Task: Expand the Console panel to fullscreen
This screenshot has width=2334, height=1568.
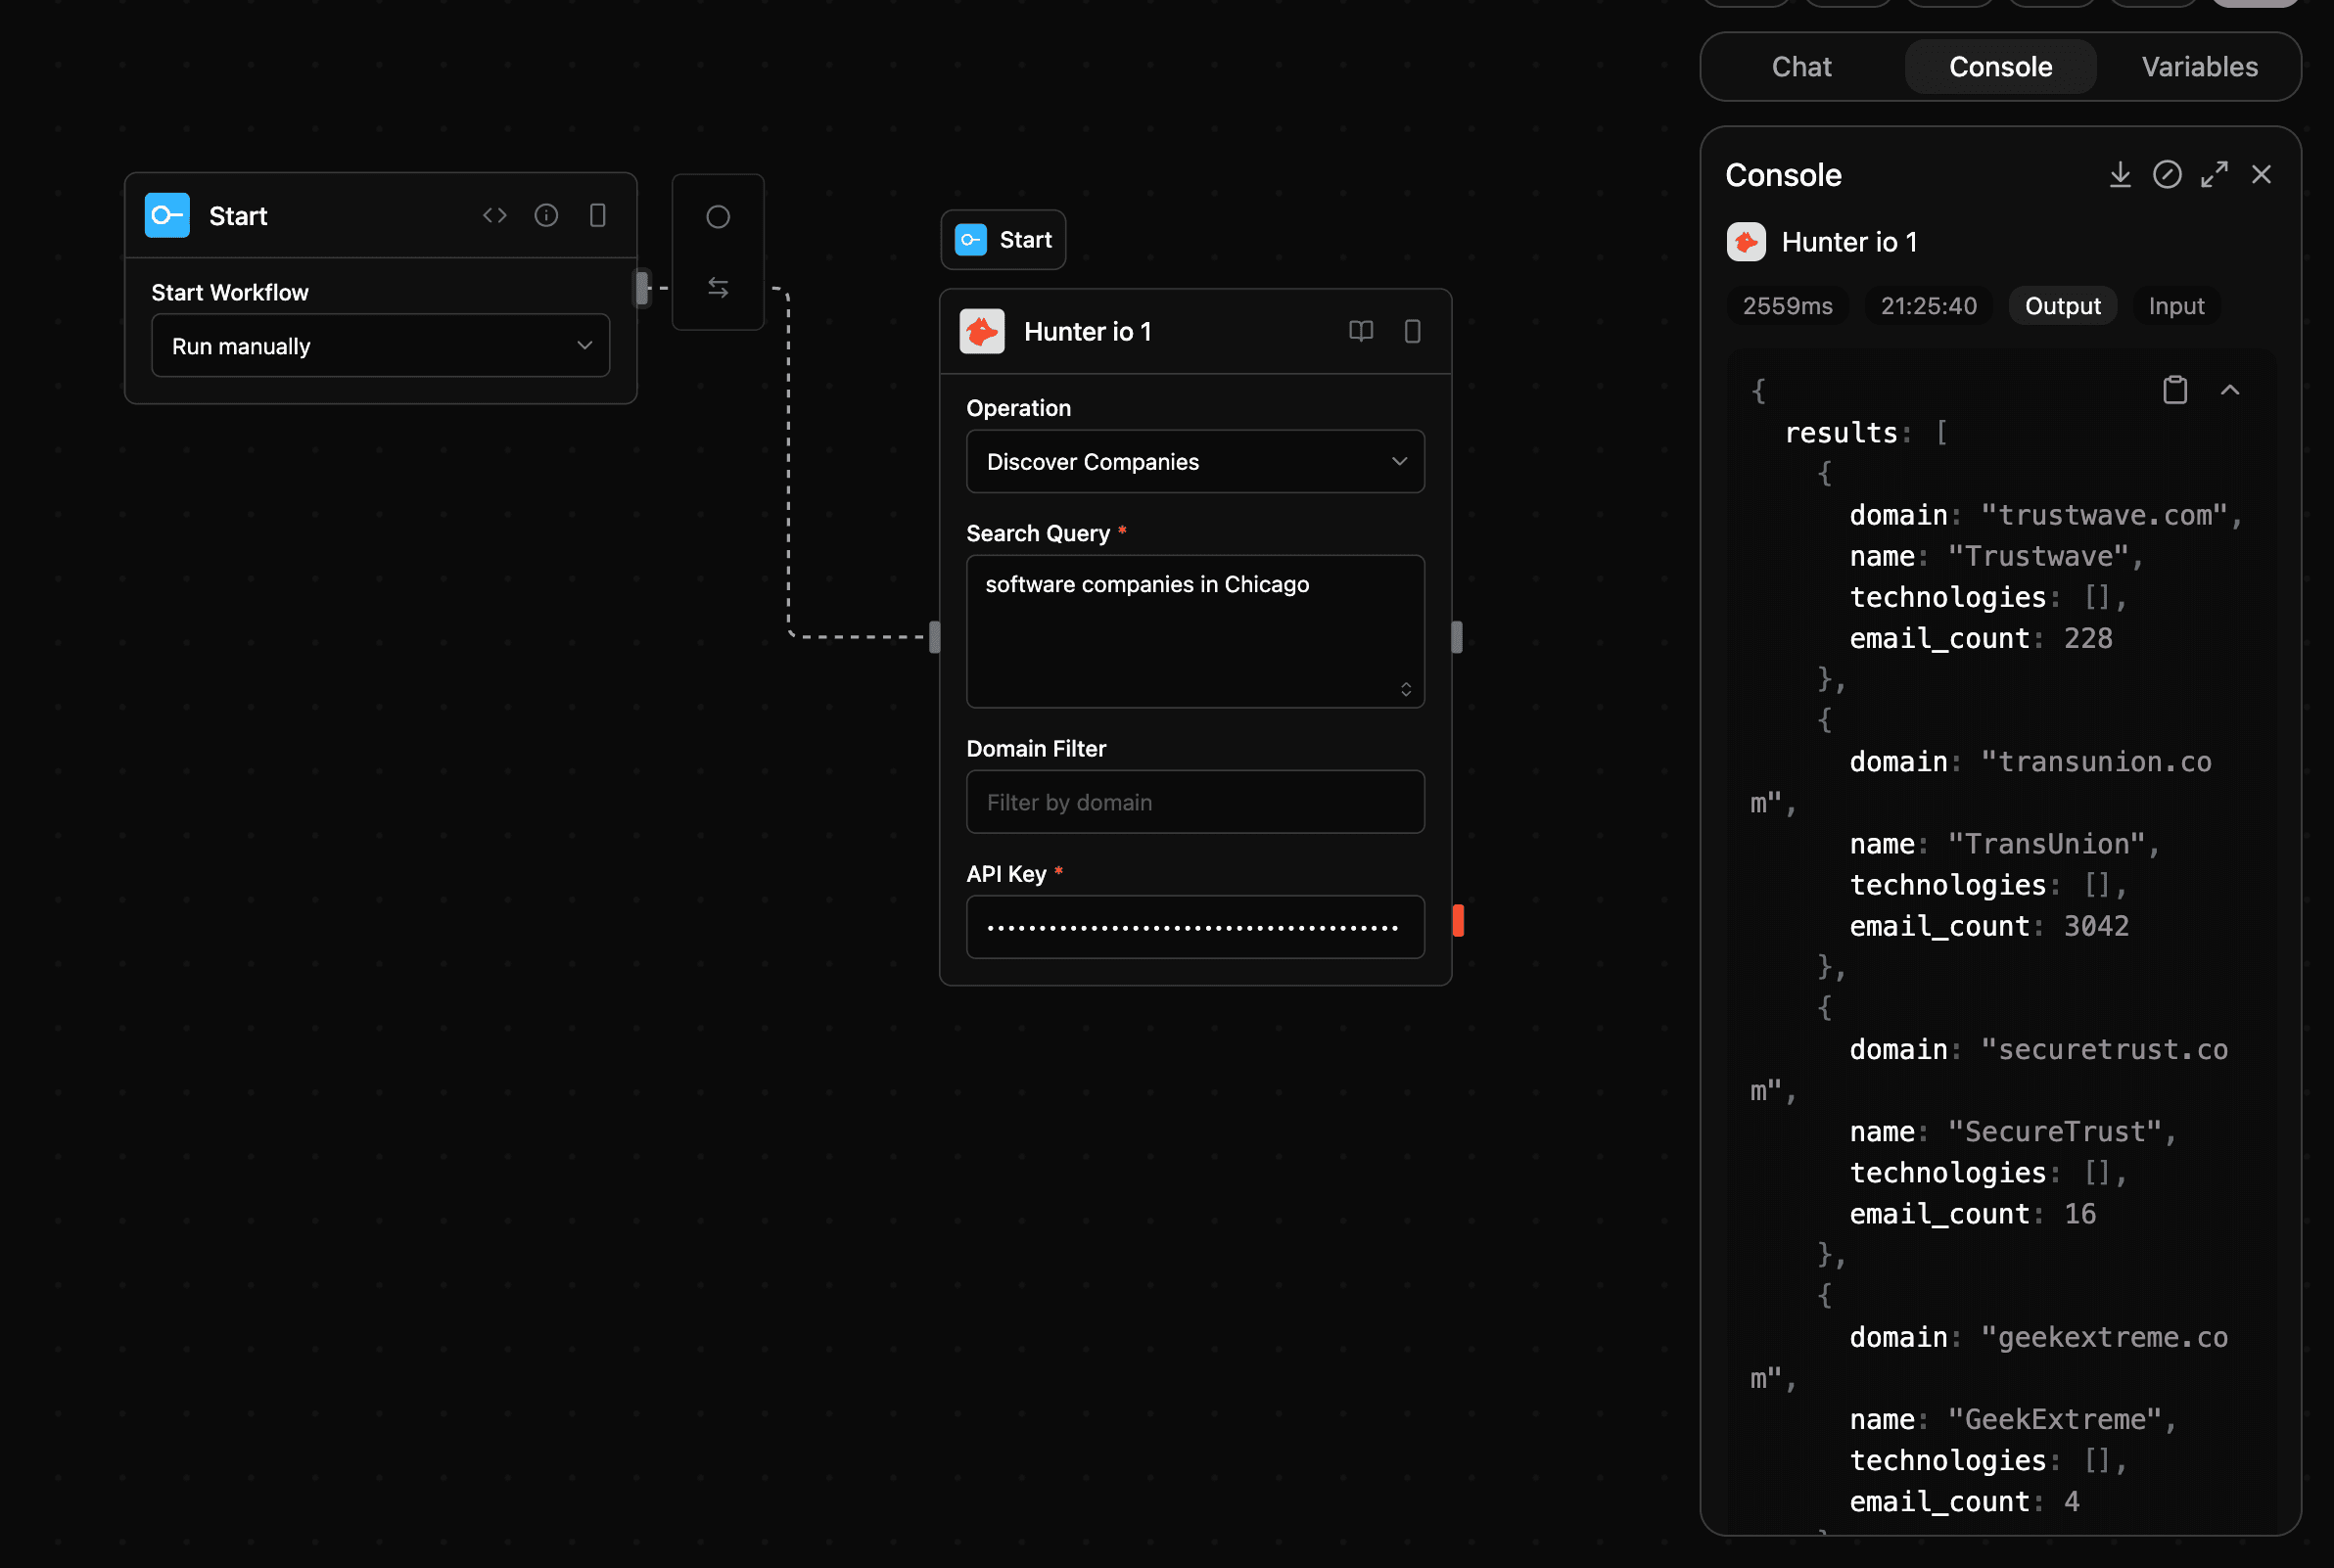Action: pyautogui.click(x=2214, y=174)
